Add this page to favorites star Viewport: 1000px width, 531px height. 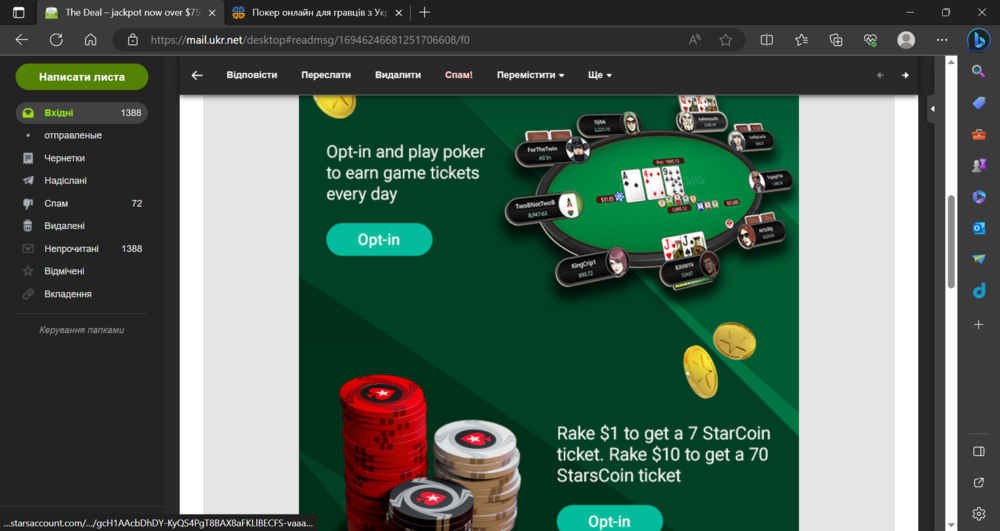tap(726, 40)
